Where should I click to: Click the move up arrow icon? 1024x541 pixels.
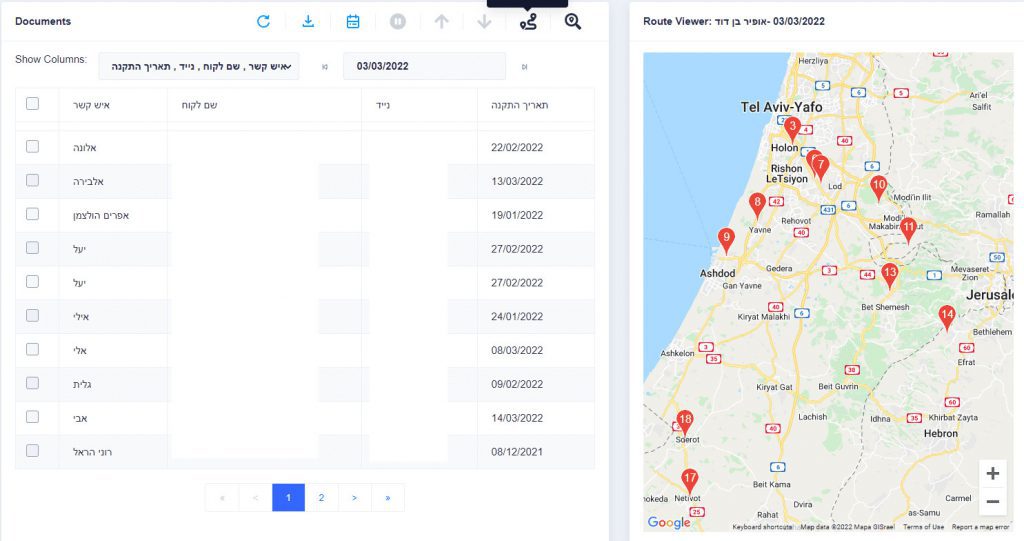coord(441,21)
